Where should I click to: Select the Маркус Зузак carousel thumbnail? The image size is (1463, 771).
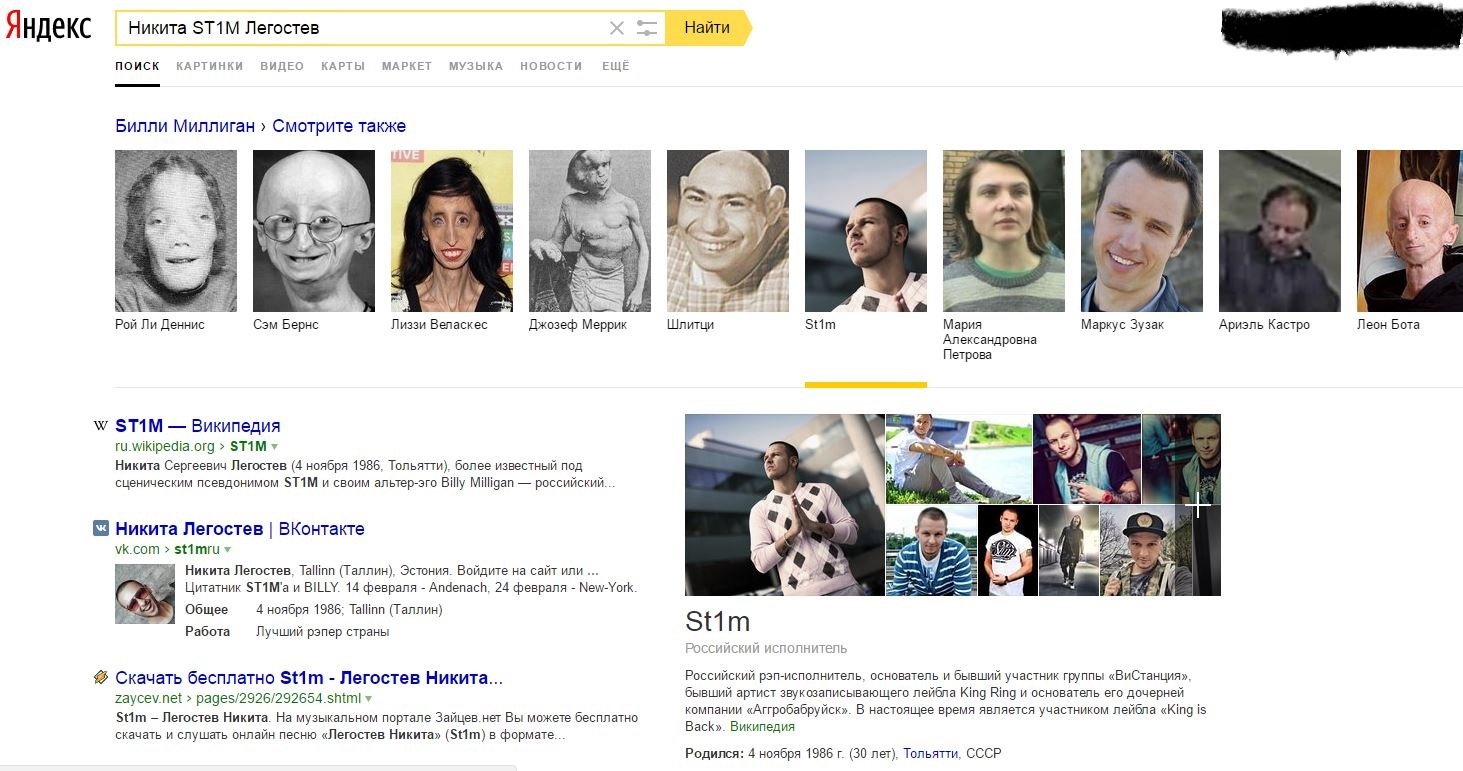[1141, 231]
